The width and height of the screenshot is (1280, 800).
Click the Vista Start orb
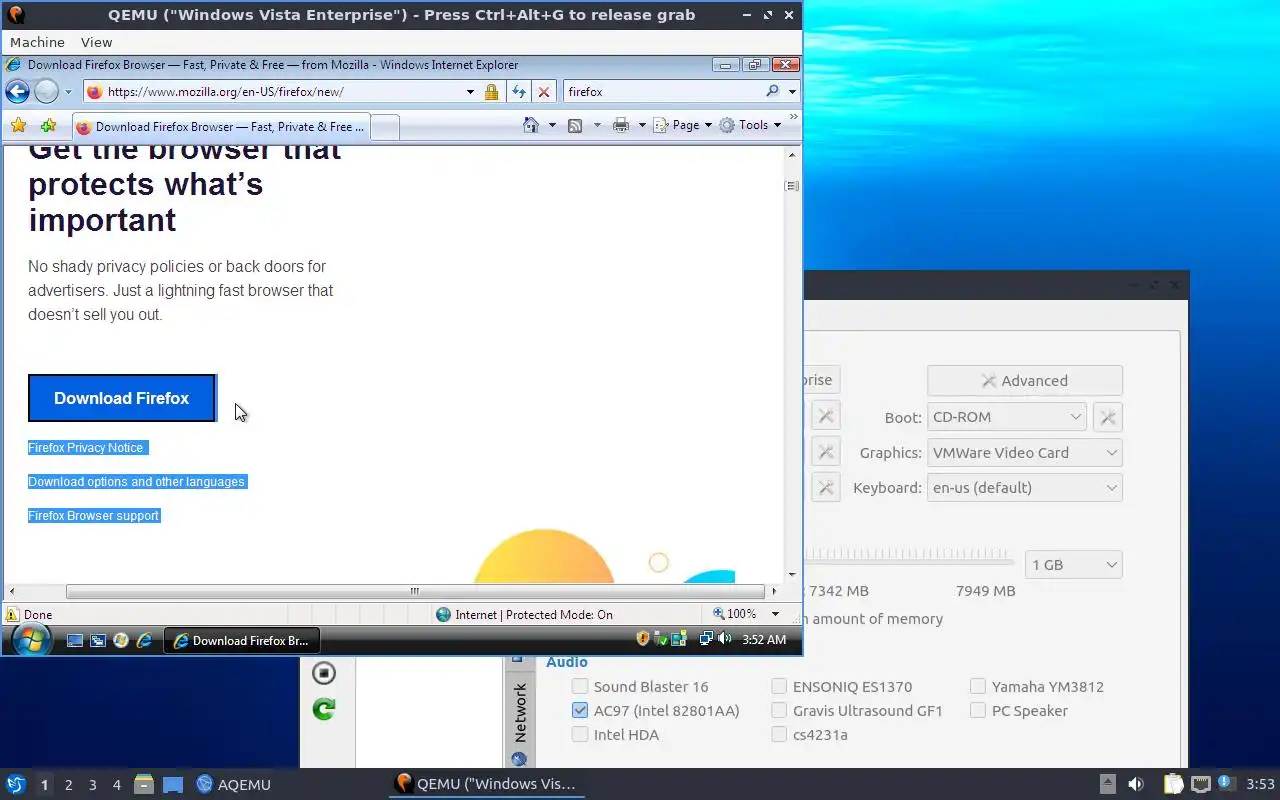pos(31,640)
